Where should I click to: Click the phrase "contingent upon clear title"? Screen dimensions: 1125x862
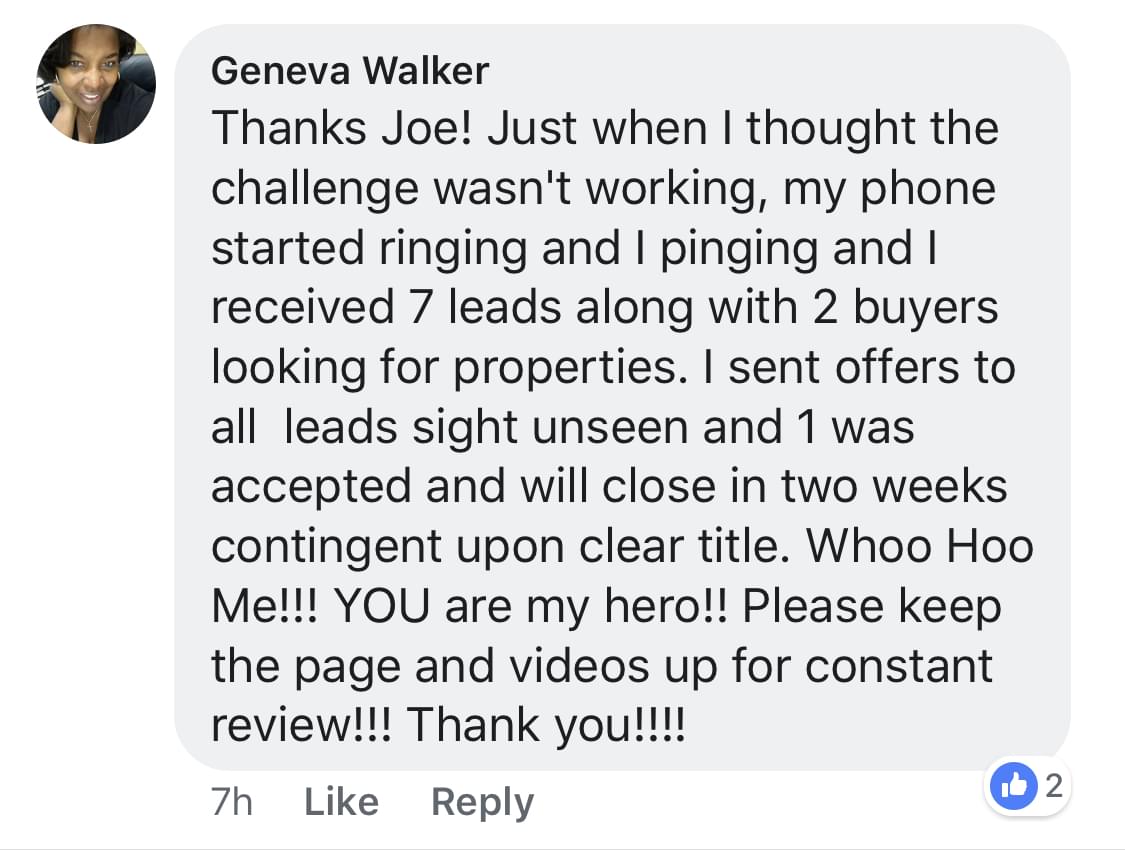(501, 546)
